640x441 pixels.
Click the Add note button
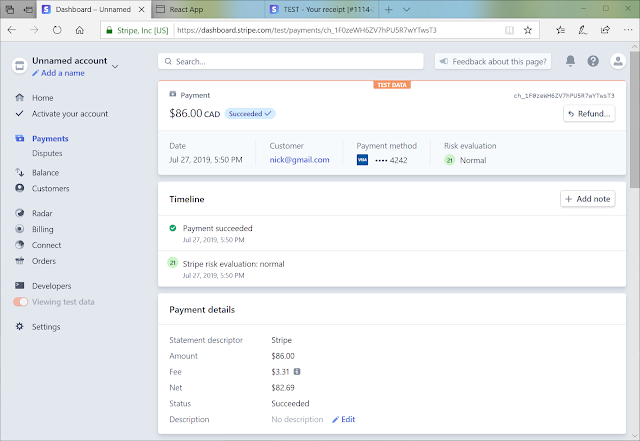(x=587, y=199)
